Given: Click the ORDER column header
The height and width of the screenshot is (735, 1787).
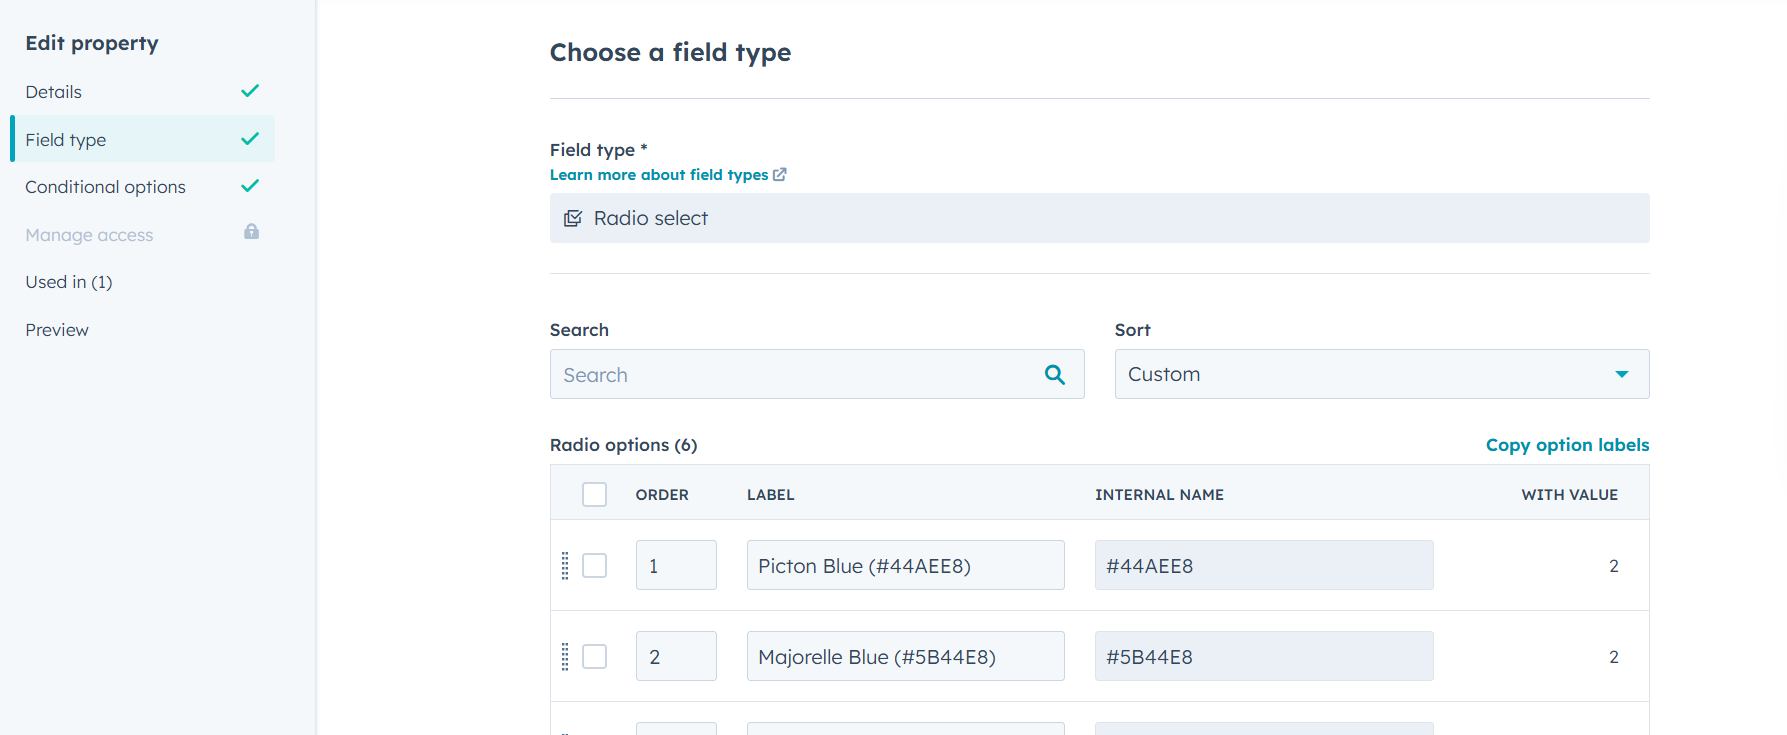Looking at the screenshot, I should [662, 495].
